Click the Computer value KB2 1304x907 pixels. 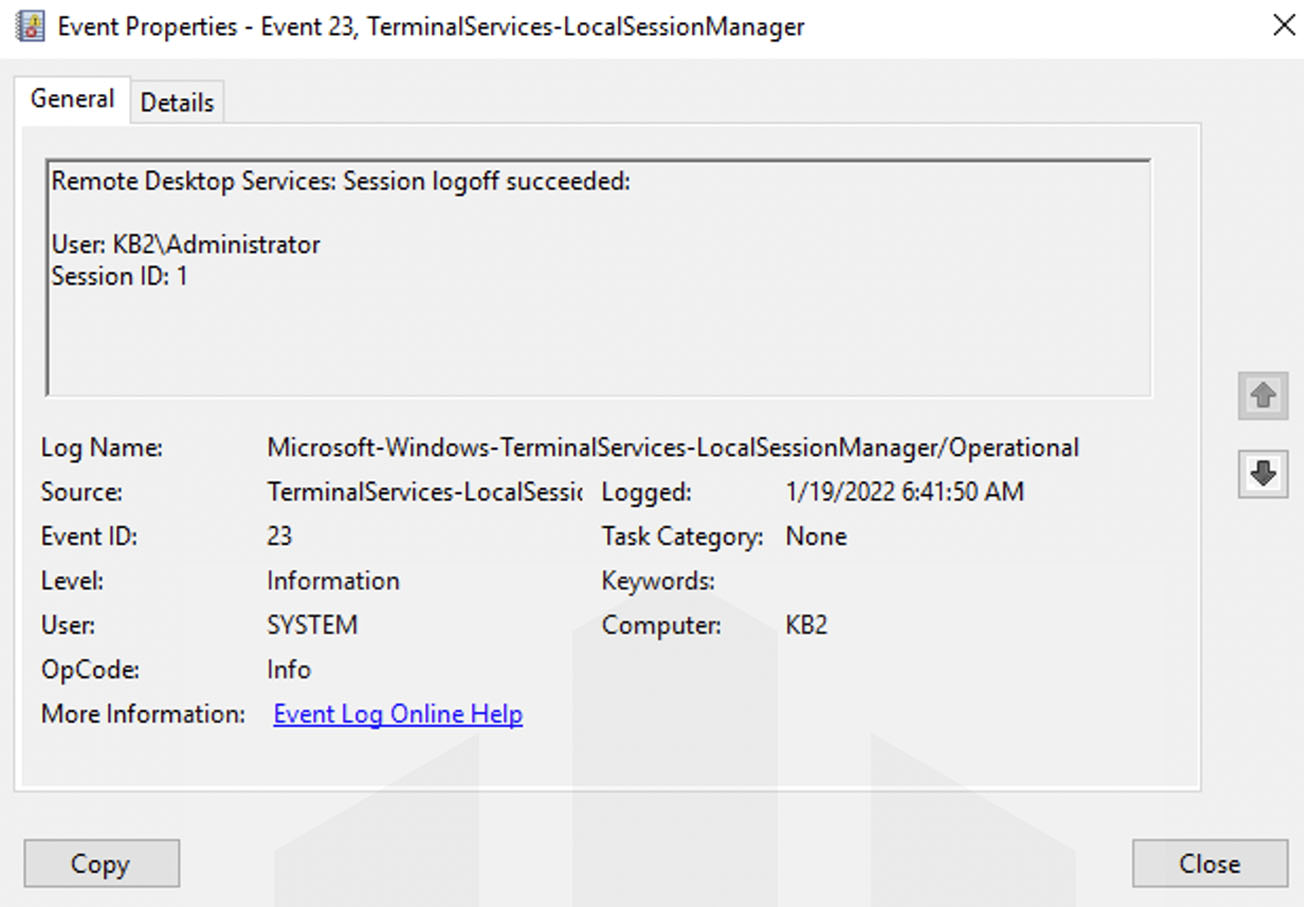[806, 624]
